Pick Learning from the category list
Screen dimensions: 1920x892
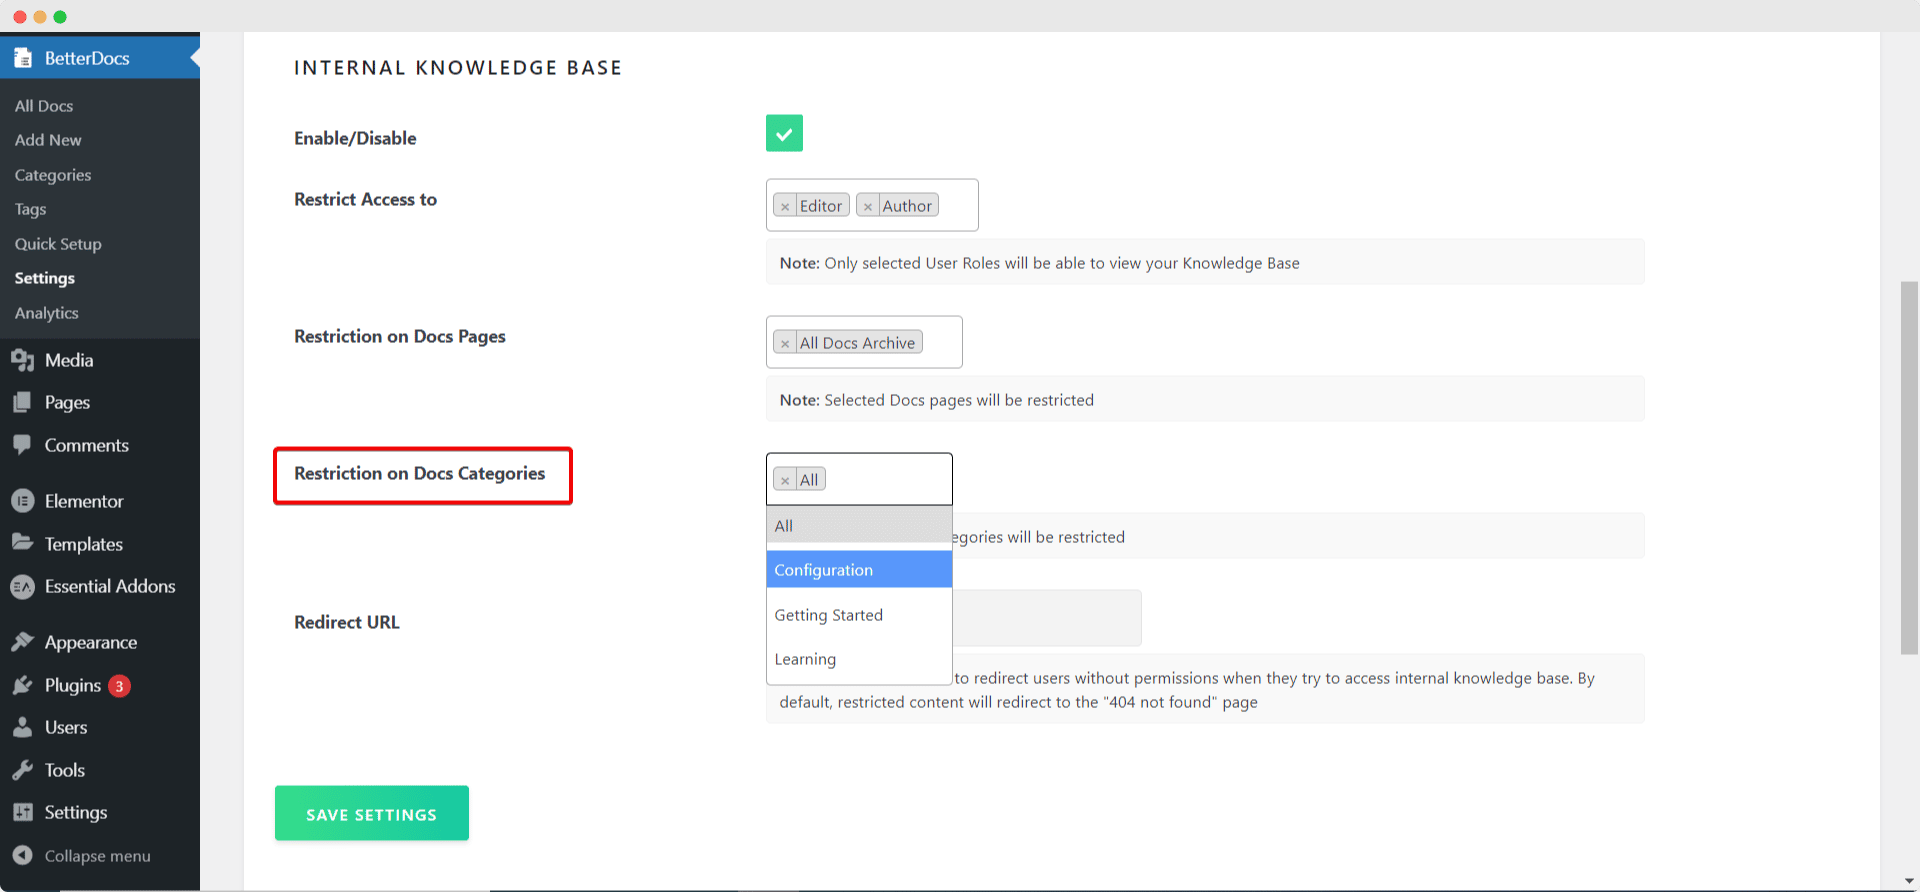859,659
